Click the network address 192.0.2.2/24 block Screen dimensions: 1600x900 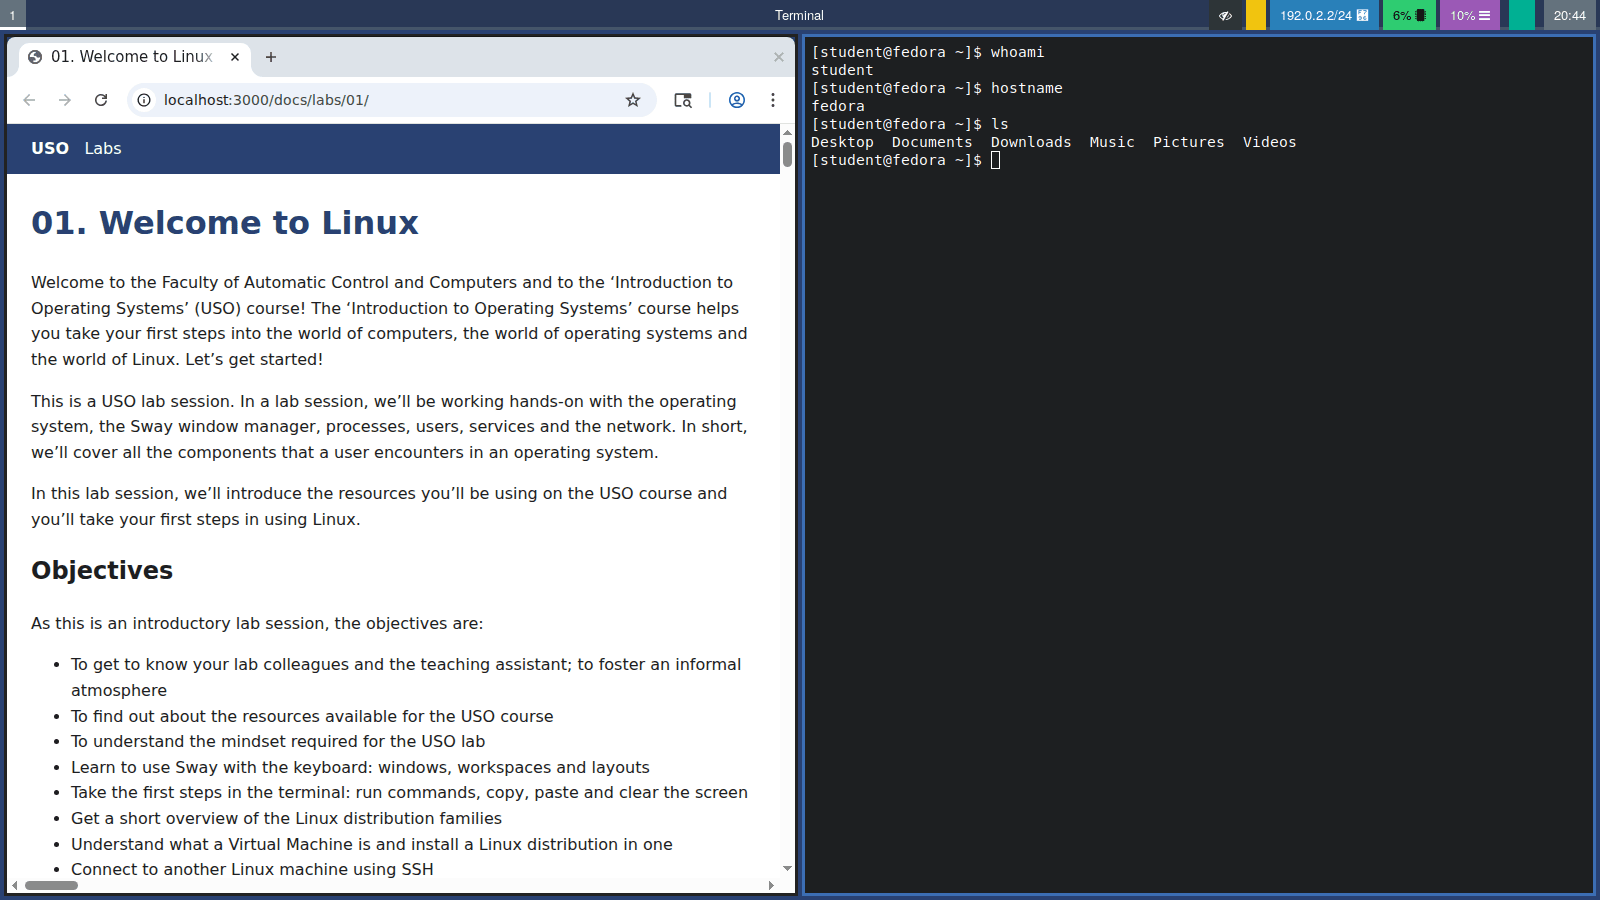coord(1324,15)
